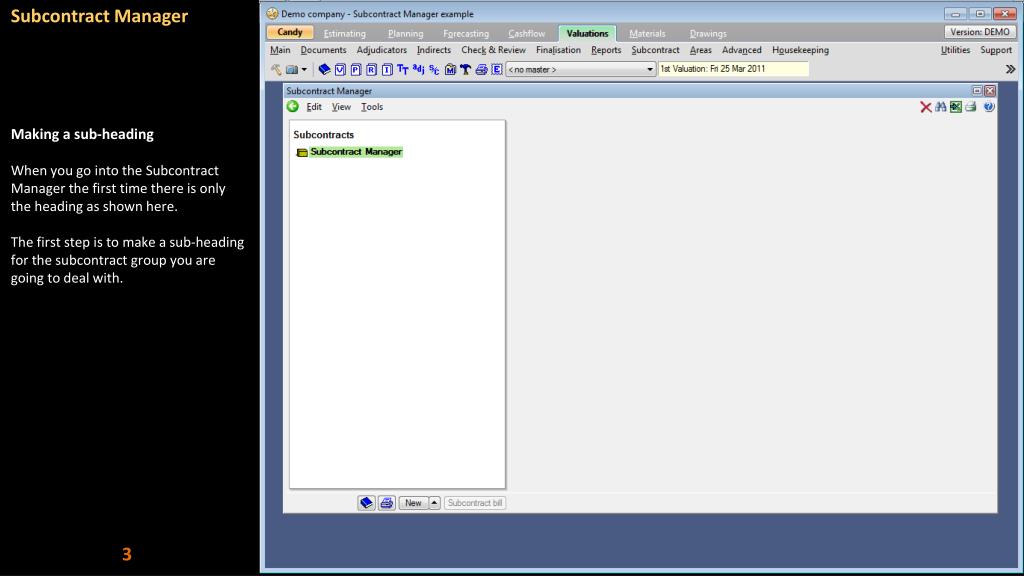Viewport: 1024px width, 576px height.
Task: Open the Indirects menu
Action: (x=434, y=50)
